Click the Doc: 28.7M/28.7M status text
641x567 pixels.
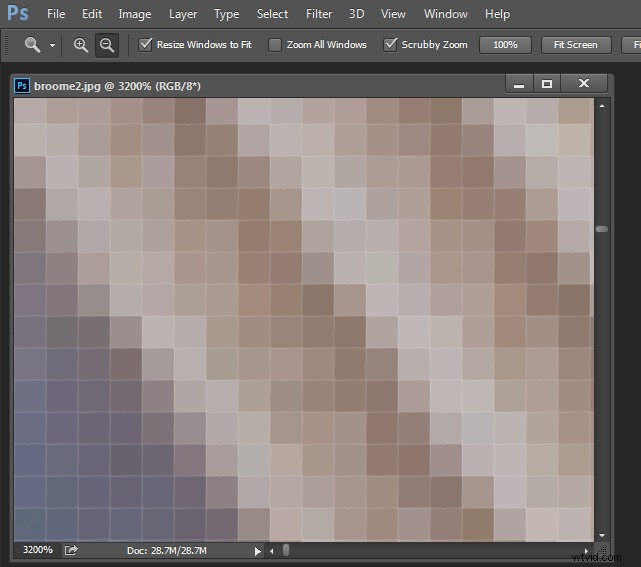tap(166, 551)
